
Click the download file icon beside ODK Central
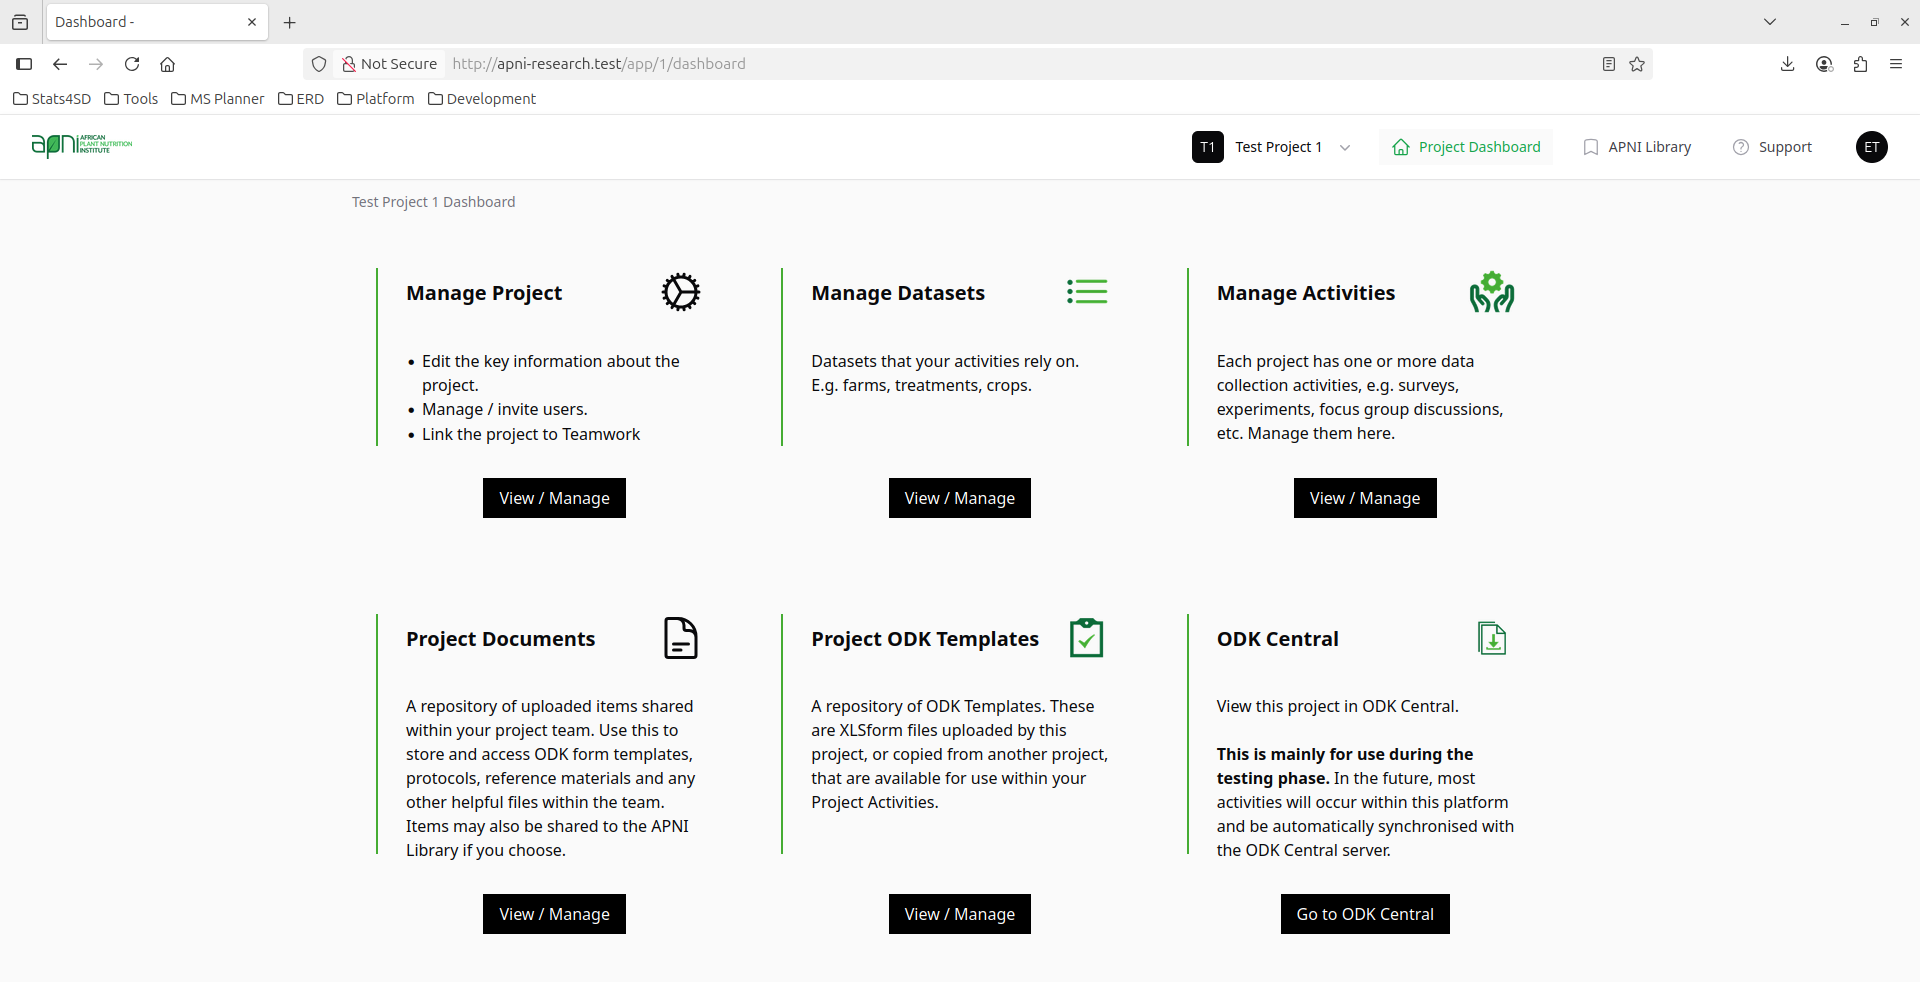pyautogui.click(x=1491, y=638)
